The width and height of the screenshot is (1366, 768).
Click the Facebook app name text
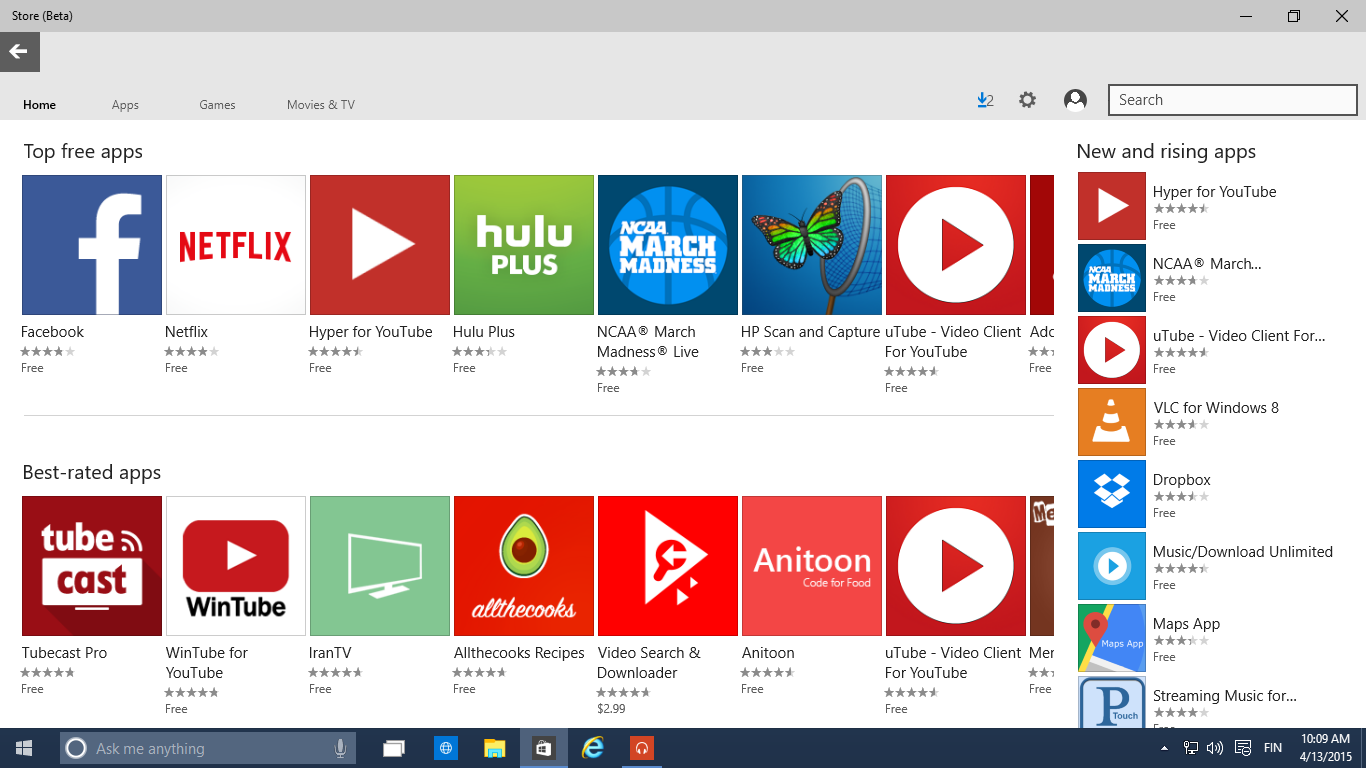click(x=53, y=332)
